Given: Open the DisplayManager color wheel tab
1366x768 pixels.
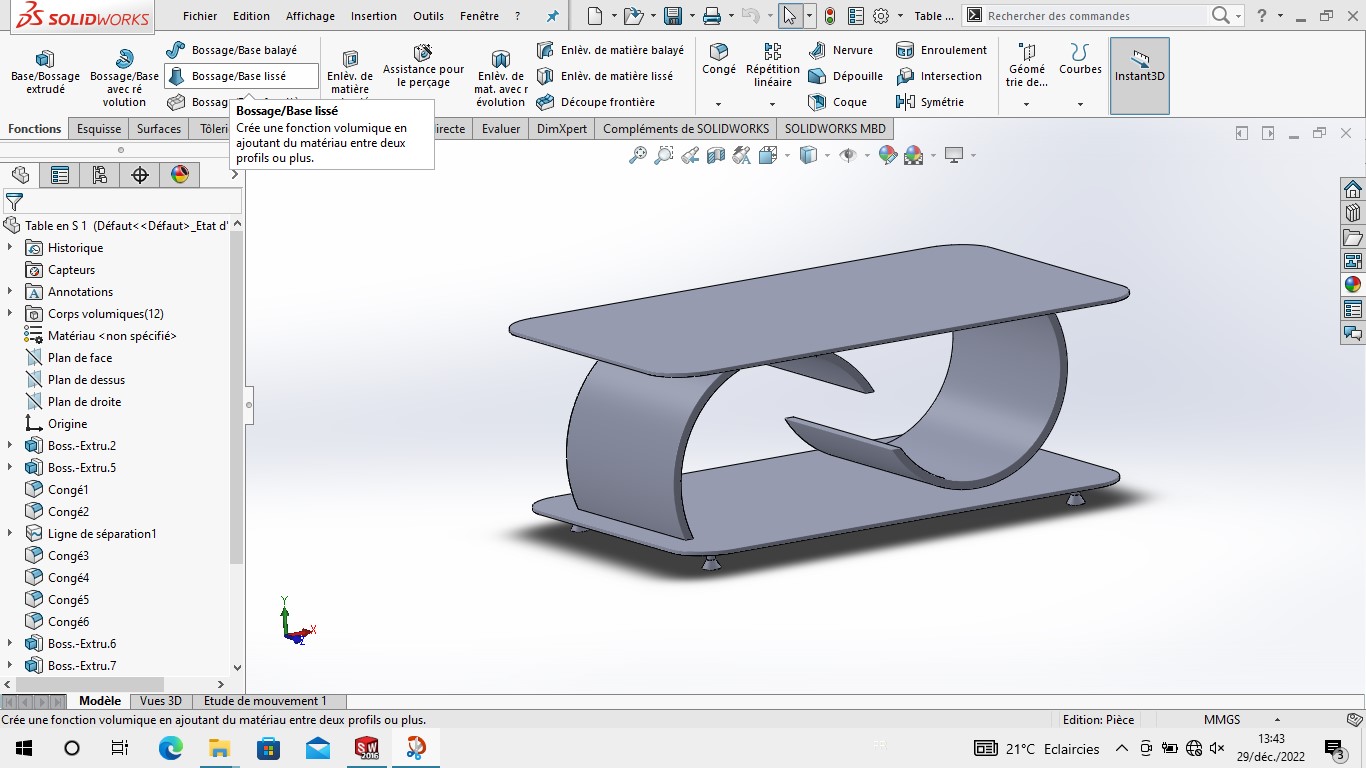Looking at the screenshot, I should [180, 175].
